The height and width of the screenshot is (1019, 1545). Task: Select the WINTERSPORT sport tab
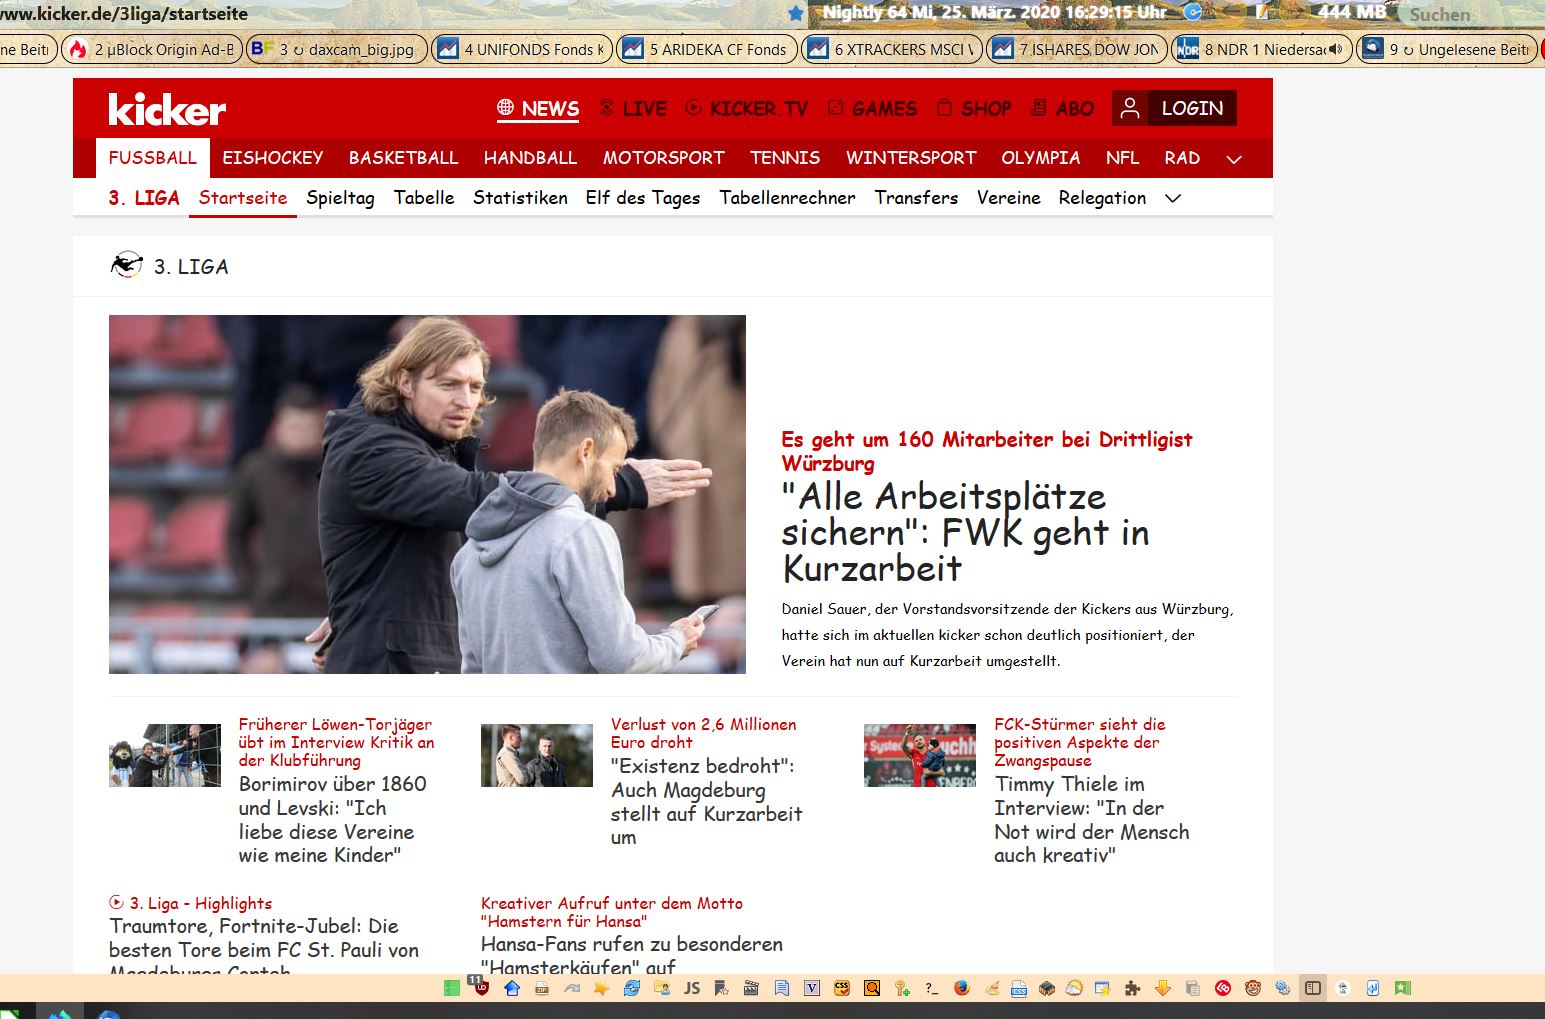[x=911, y=158]
